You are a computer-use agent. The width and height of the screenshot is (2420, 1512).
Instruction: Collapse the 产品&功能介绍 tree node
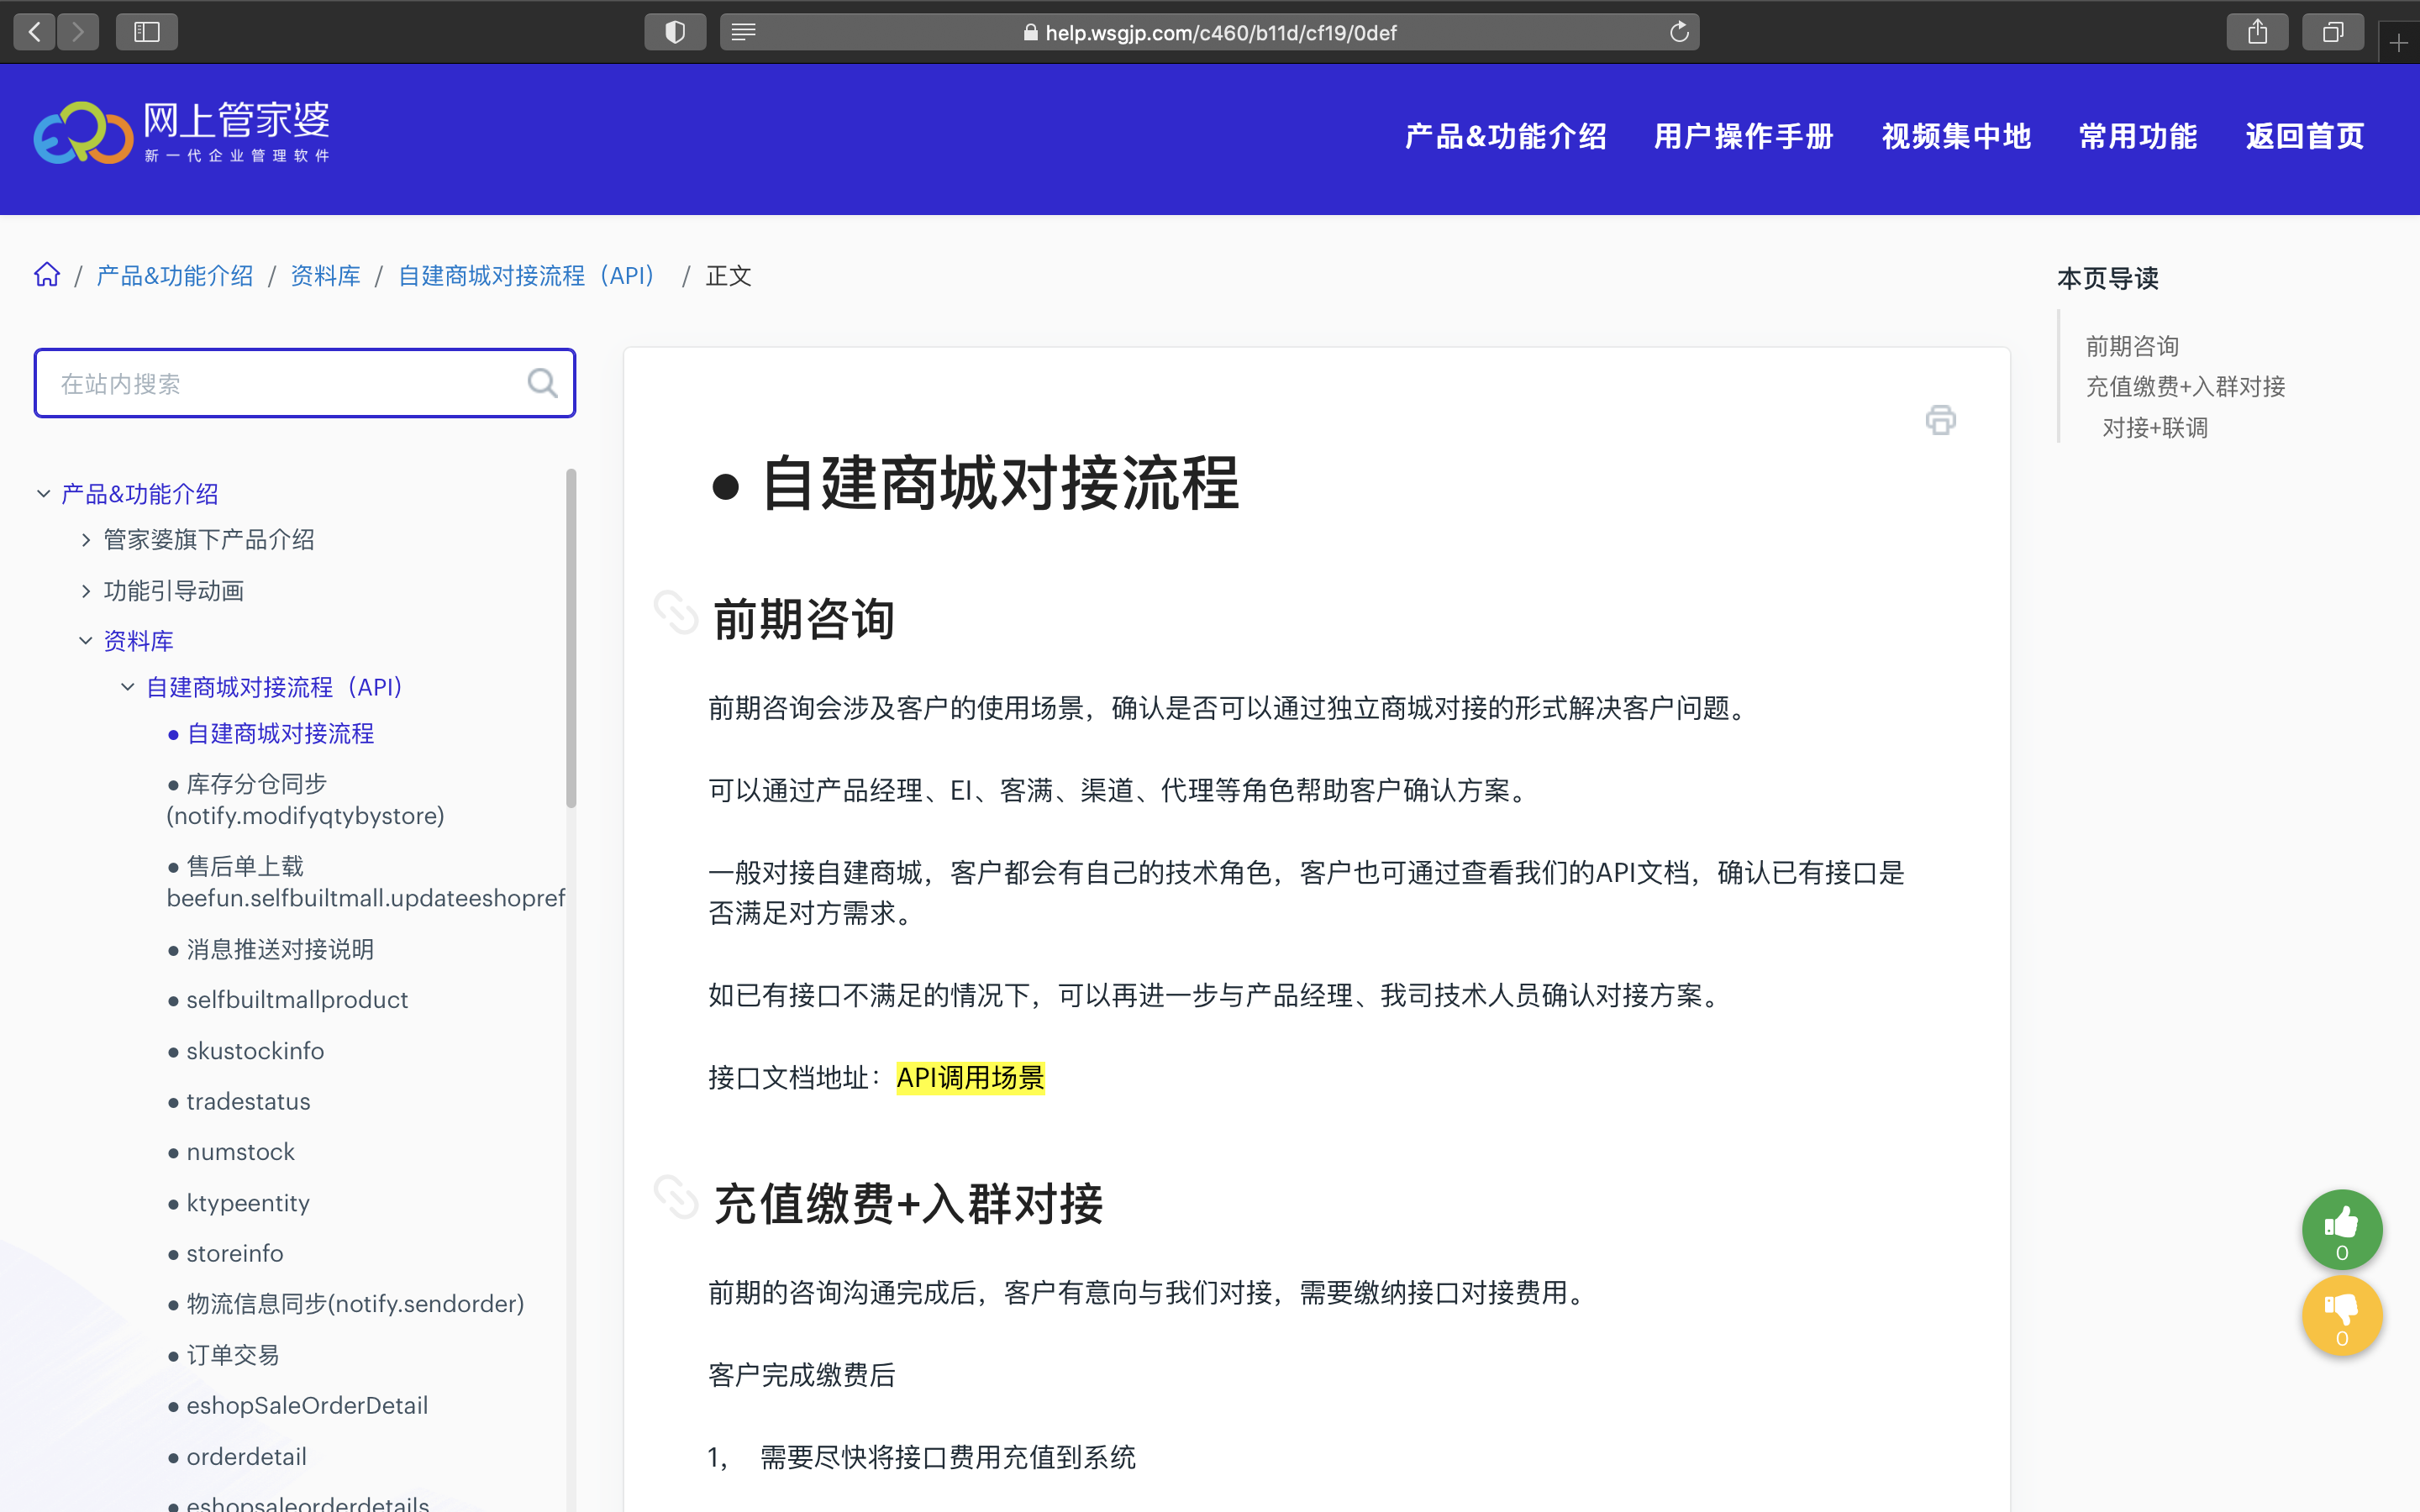point(44,494)
